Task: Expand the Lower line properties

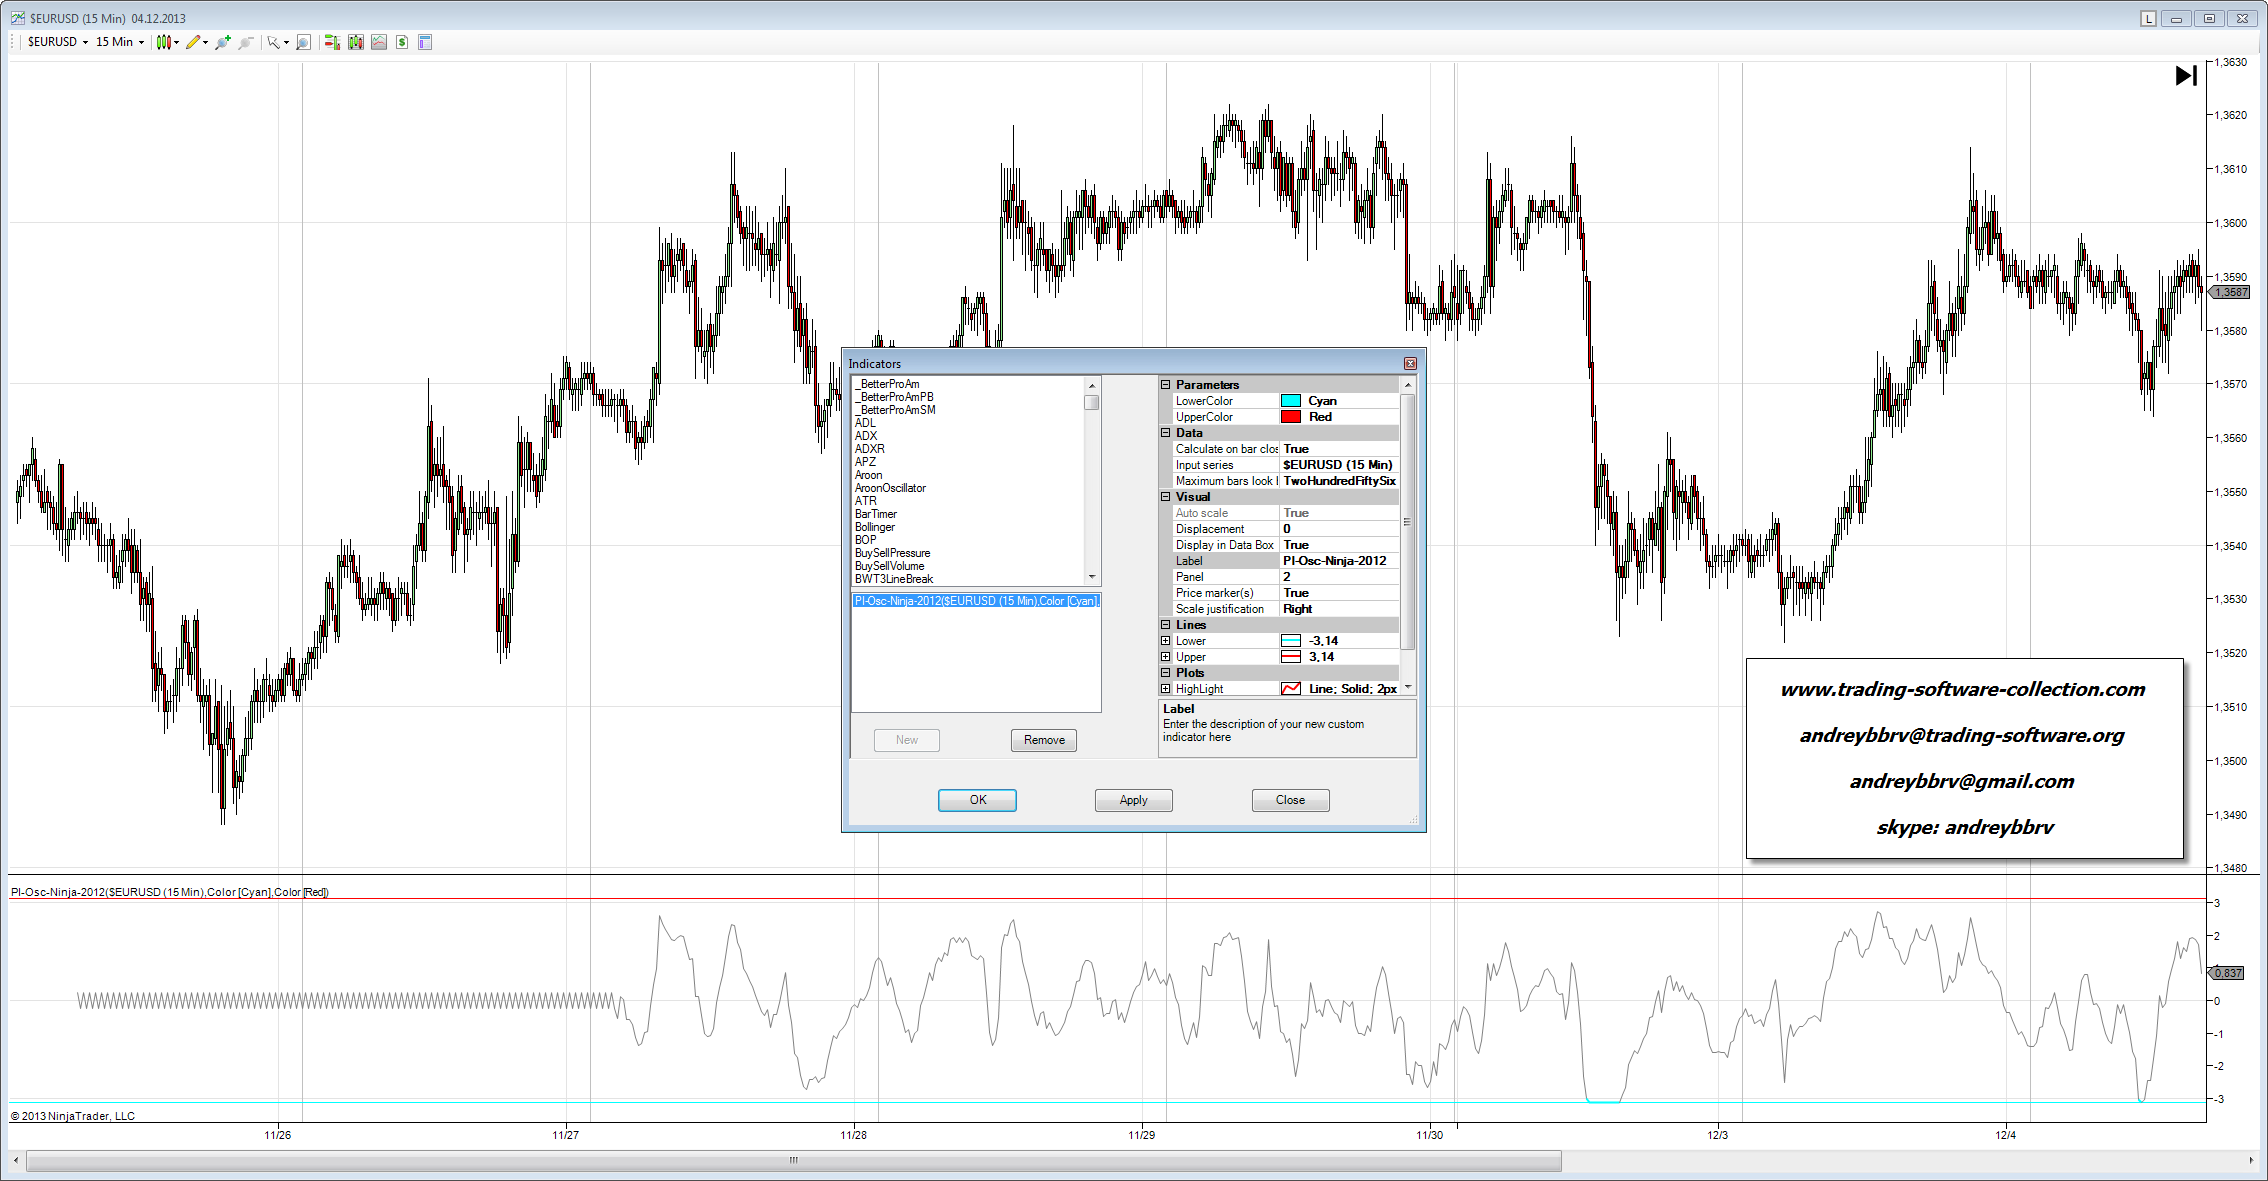Action: coord(1165,641)
